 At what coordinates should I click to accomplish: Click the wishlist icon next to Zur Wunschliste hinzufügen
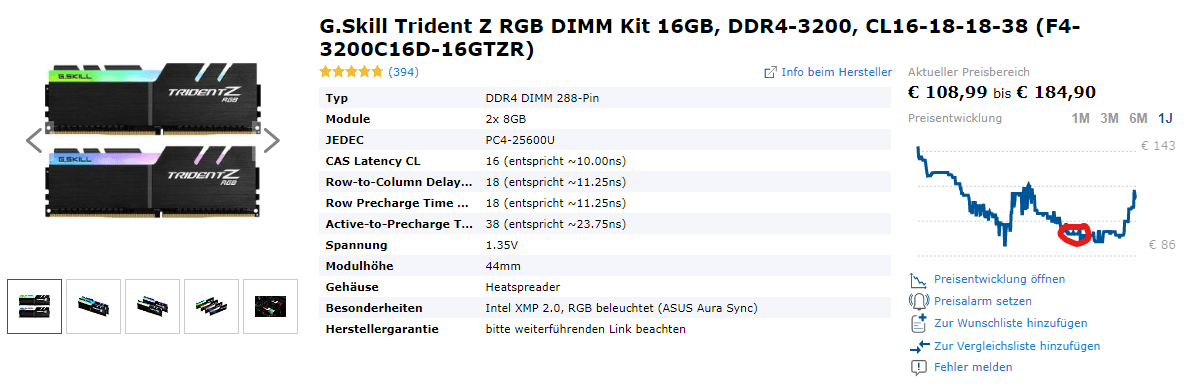tap(918, 323)
